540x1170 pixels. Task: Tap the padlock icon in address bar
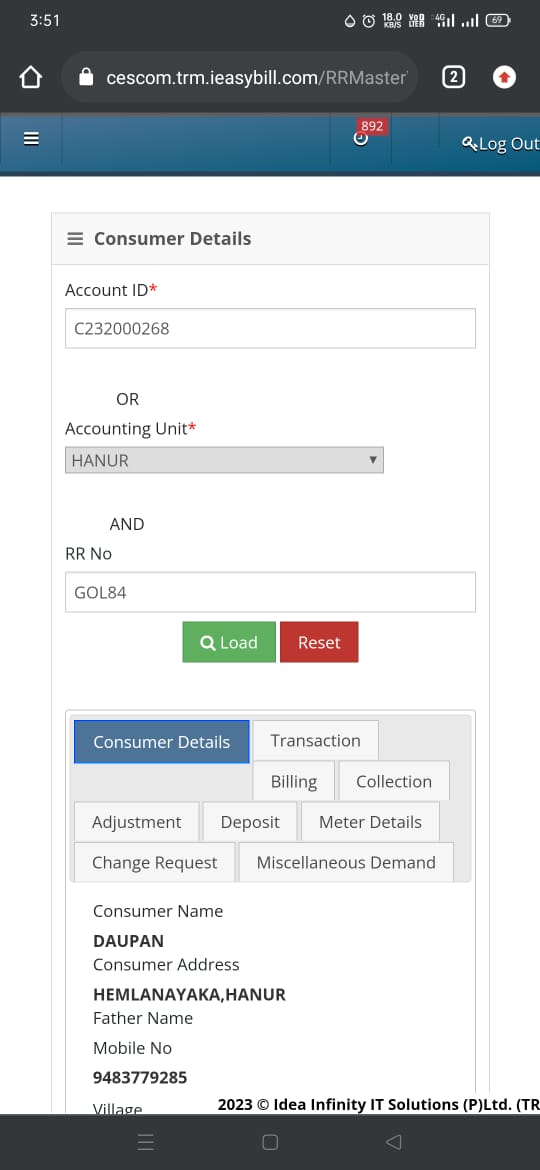click(x=87, y=77)
